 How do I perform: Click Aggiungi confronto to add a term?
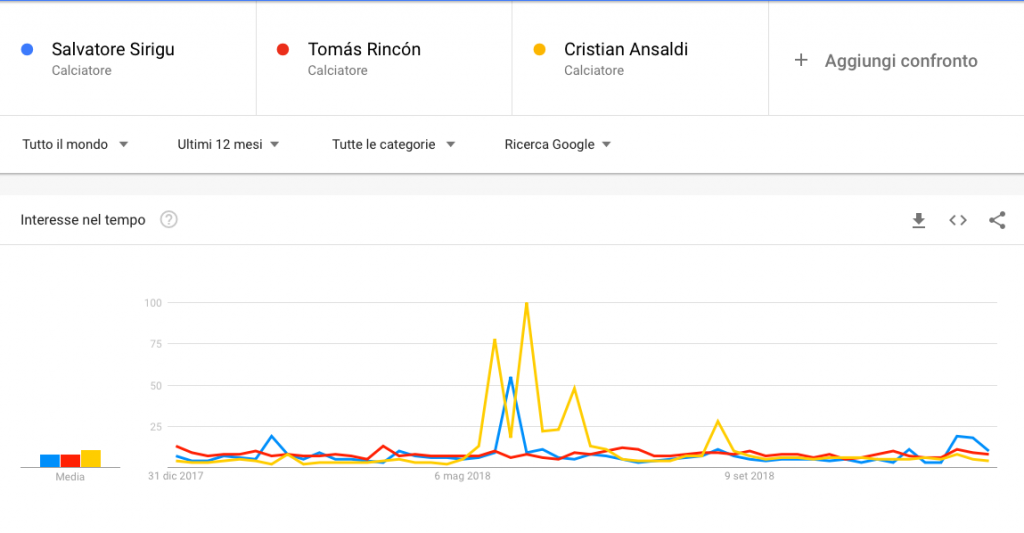[x=900, y=61]
